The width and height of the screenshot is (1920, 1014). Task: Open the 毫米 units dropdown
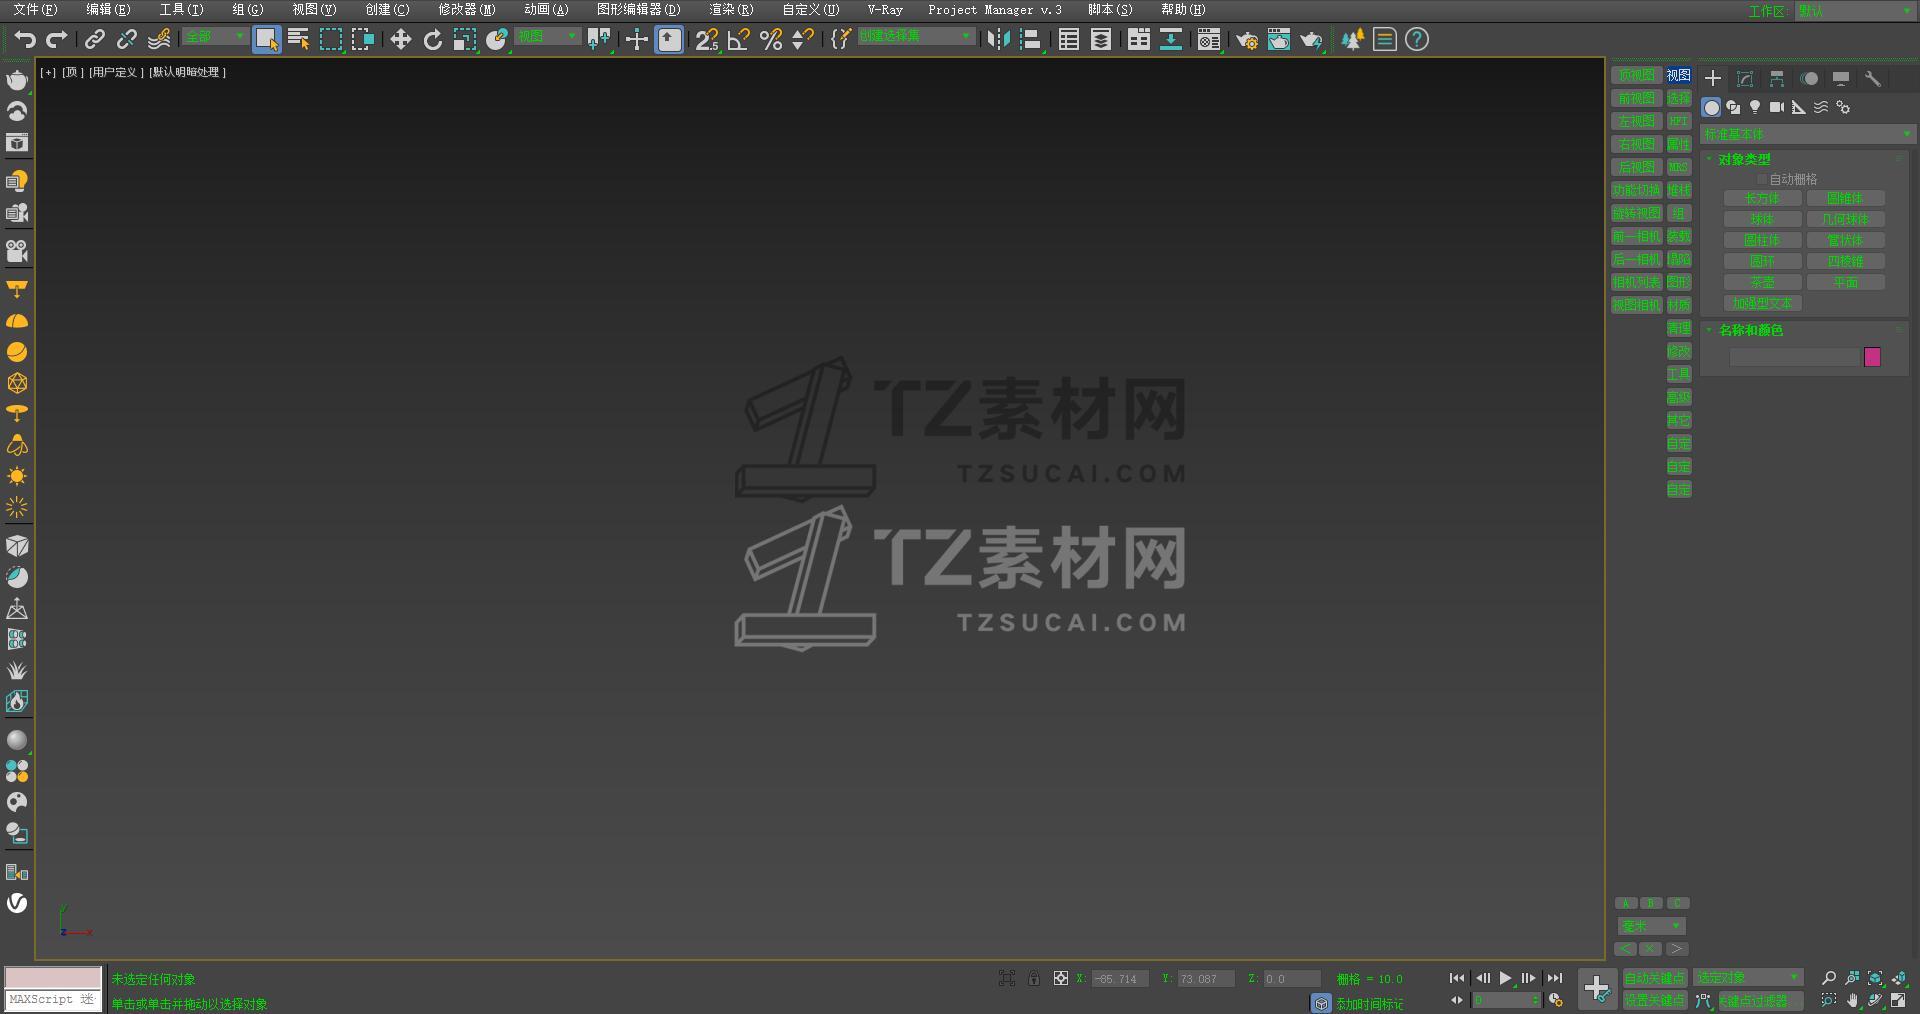coord(1651,926)
